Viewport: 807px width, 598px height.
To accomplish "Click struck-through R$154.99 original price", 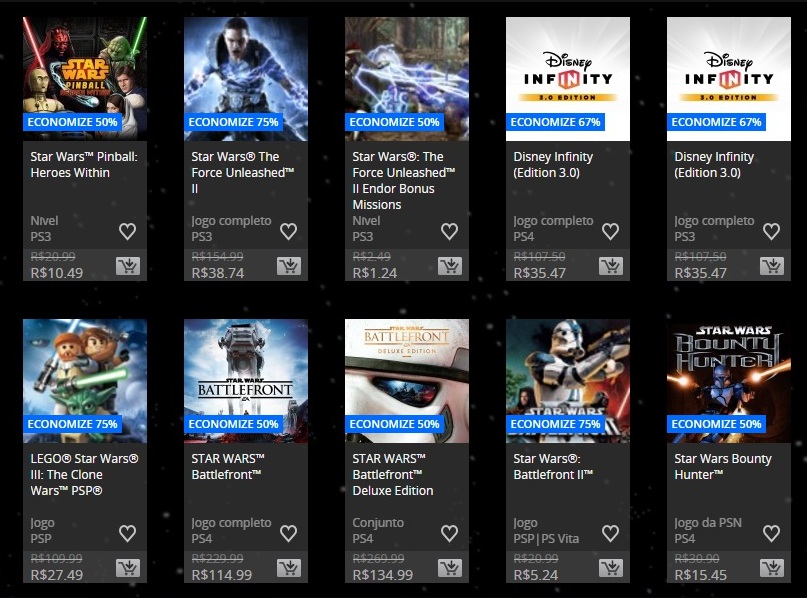I will (x=217, y=257).
